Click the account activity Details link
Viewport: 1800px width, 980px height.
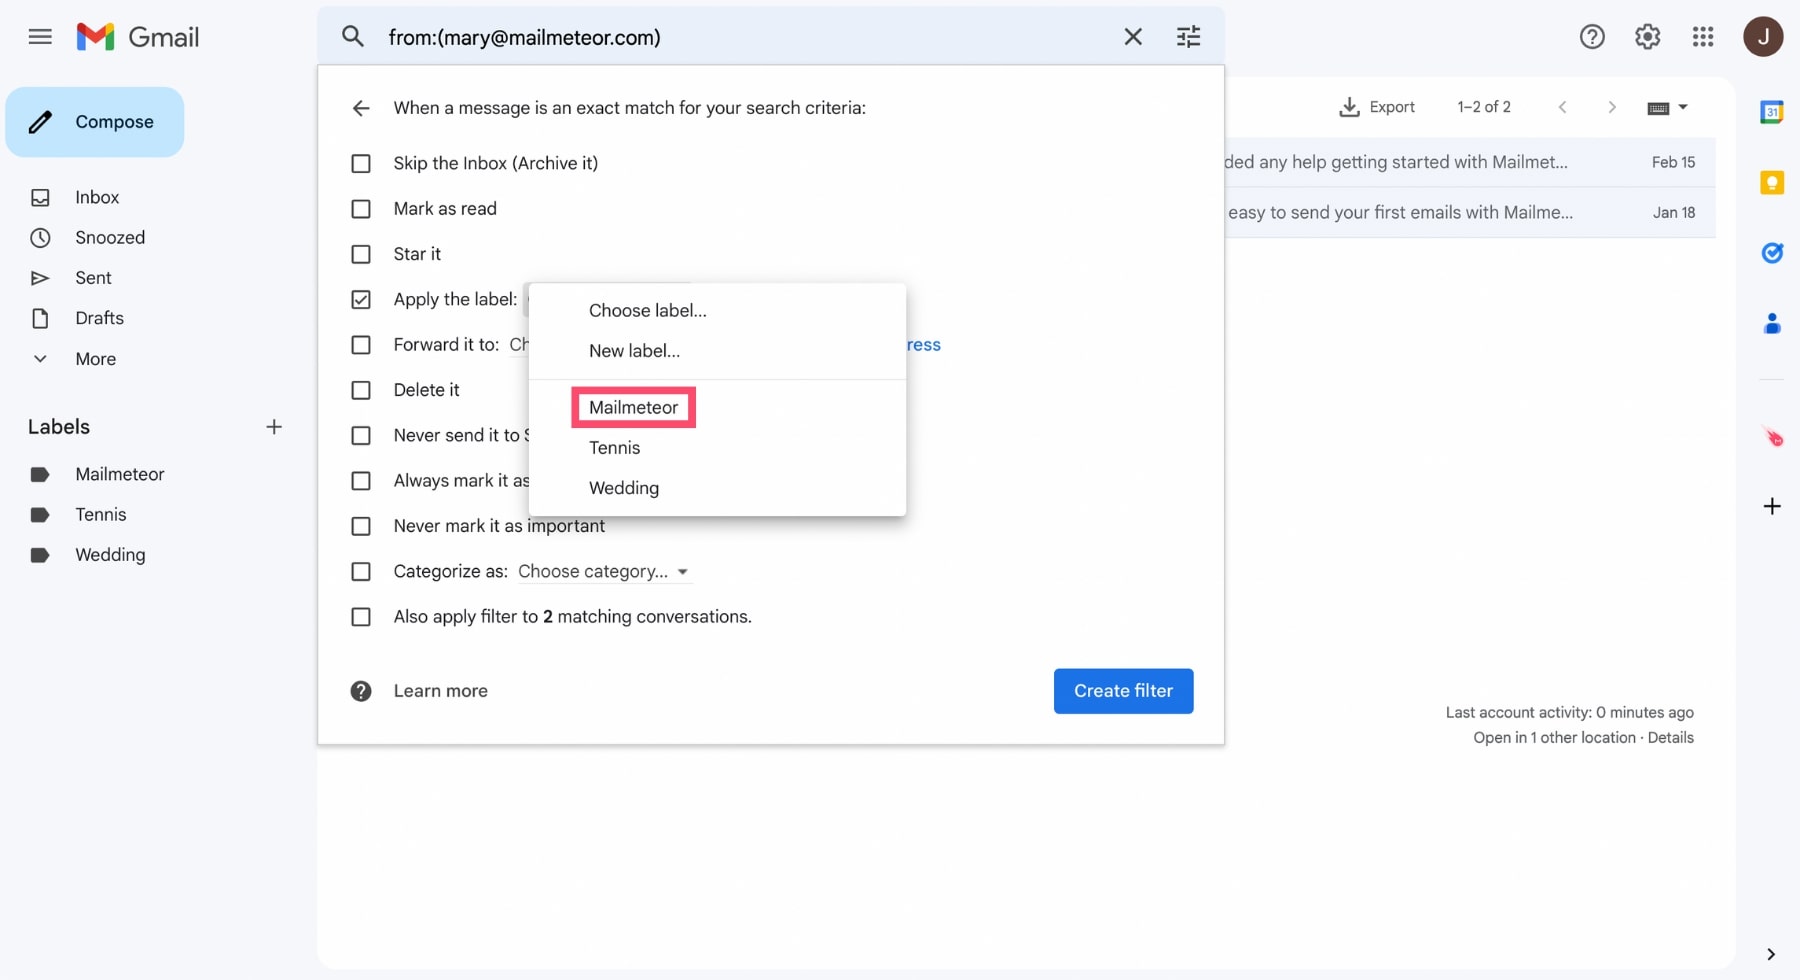1670,738
